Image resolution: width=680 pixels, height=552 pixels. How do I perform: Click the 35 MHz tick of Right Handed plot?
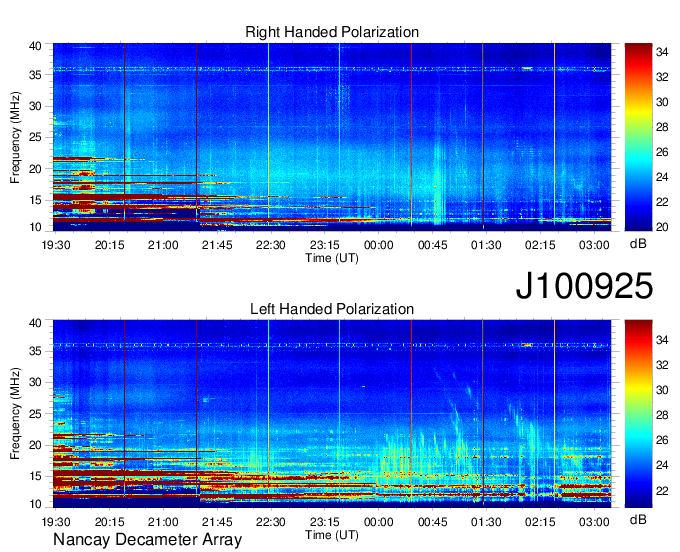pos(35,75)
